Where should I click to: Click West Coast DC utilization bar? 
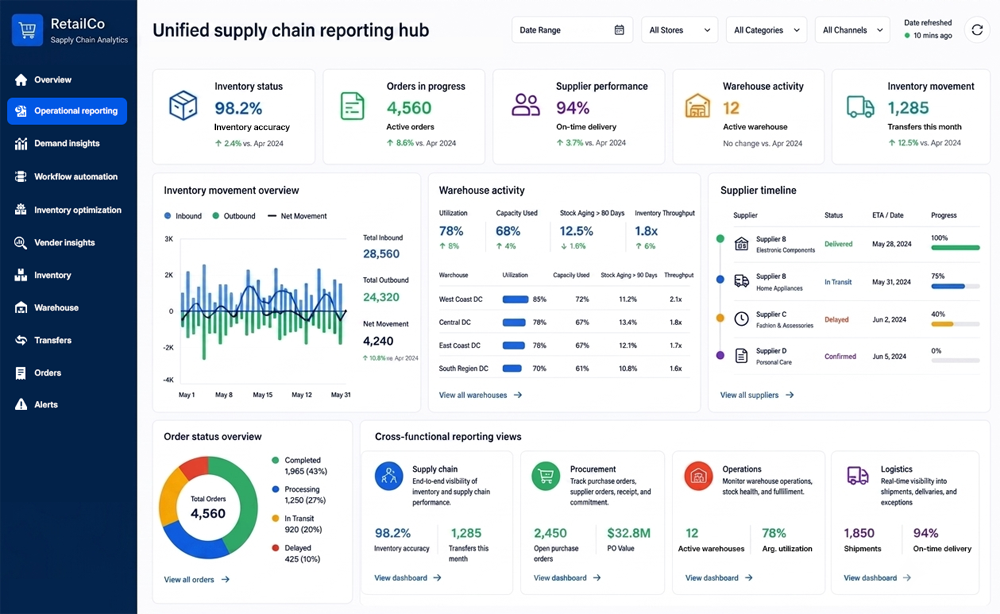point(515,299)
